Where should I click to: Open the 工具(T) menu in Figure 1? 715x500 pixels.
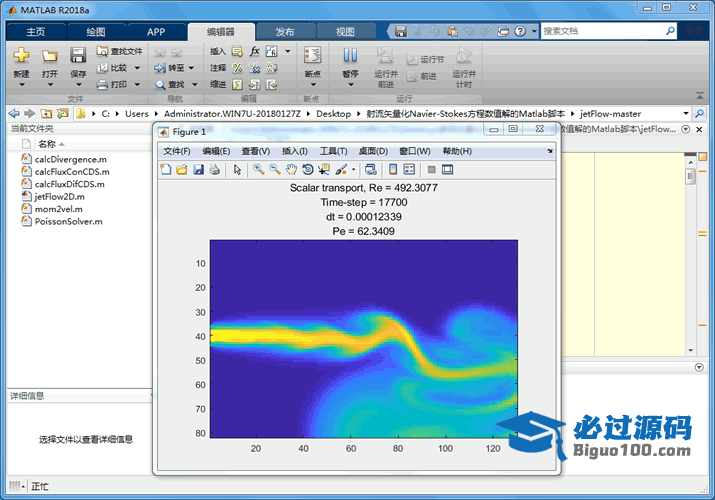[333, 151]
